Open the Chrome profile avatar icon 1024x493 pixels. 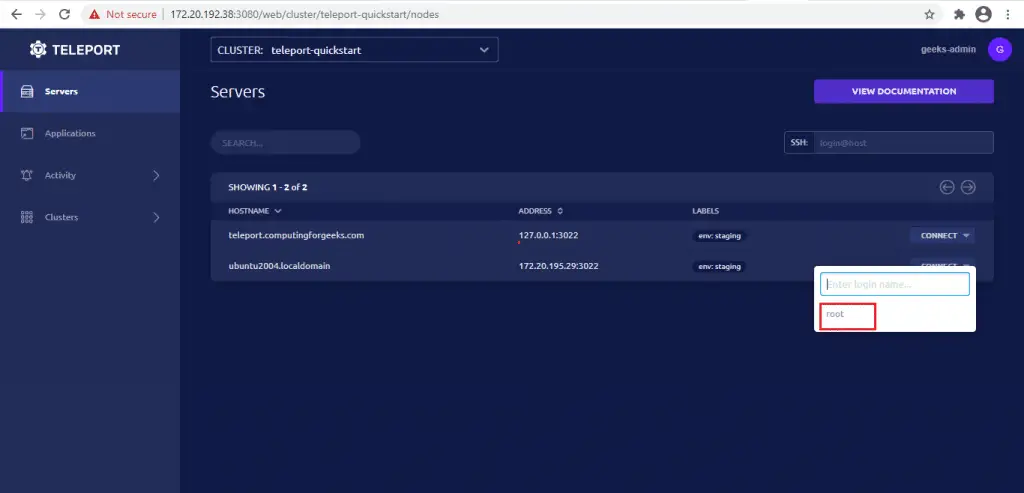point(984,14)
